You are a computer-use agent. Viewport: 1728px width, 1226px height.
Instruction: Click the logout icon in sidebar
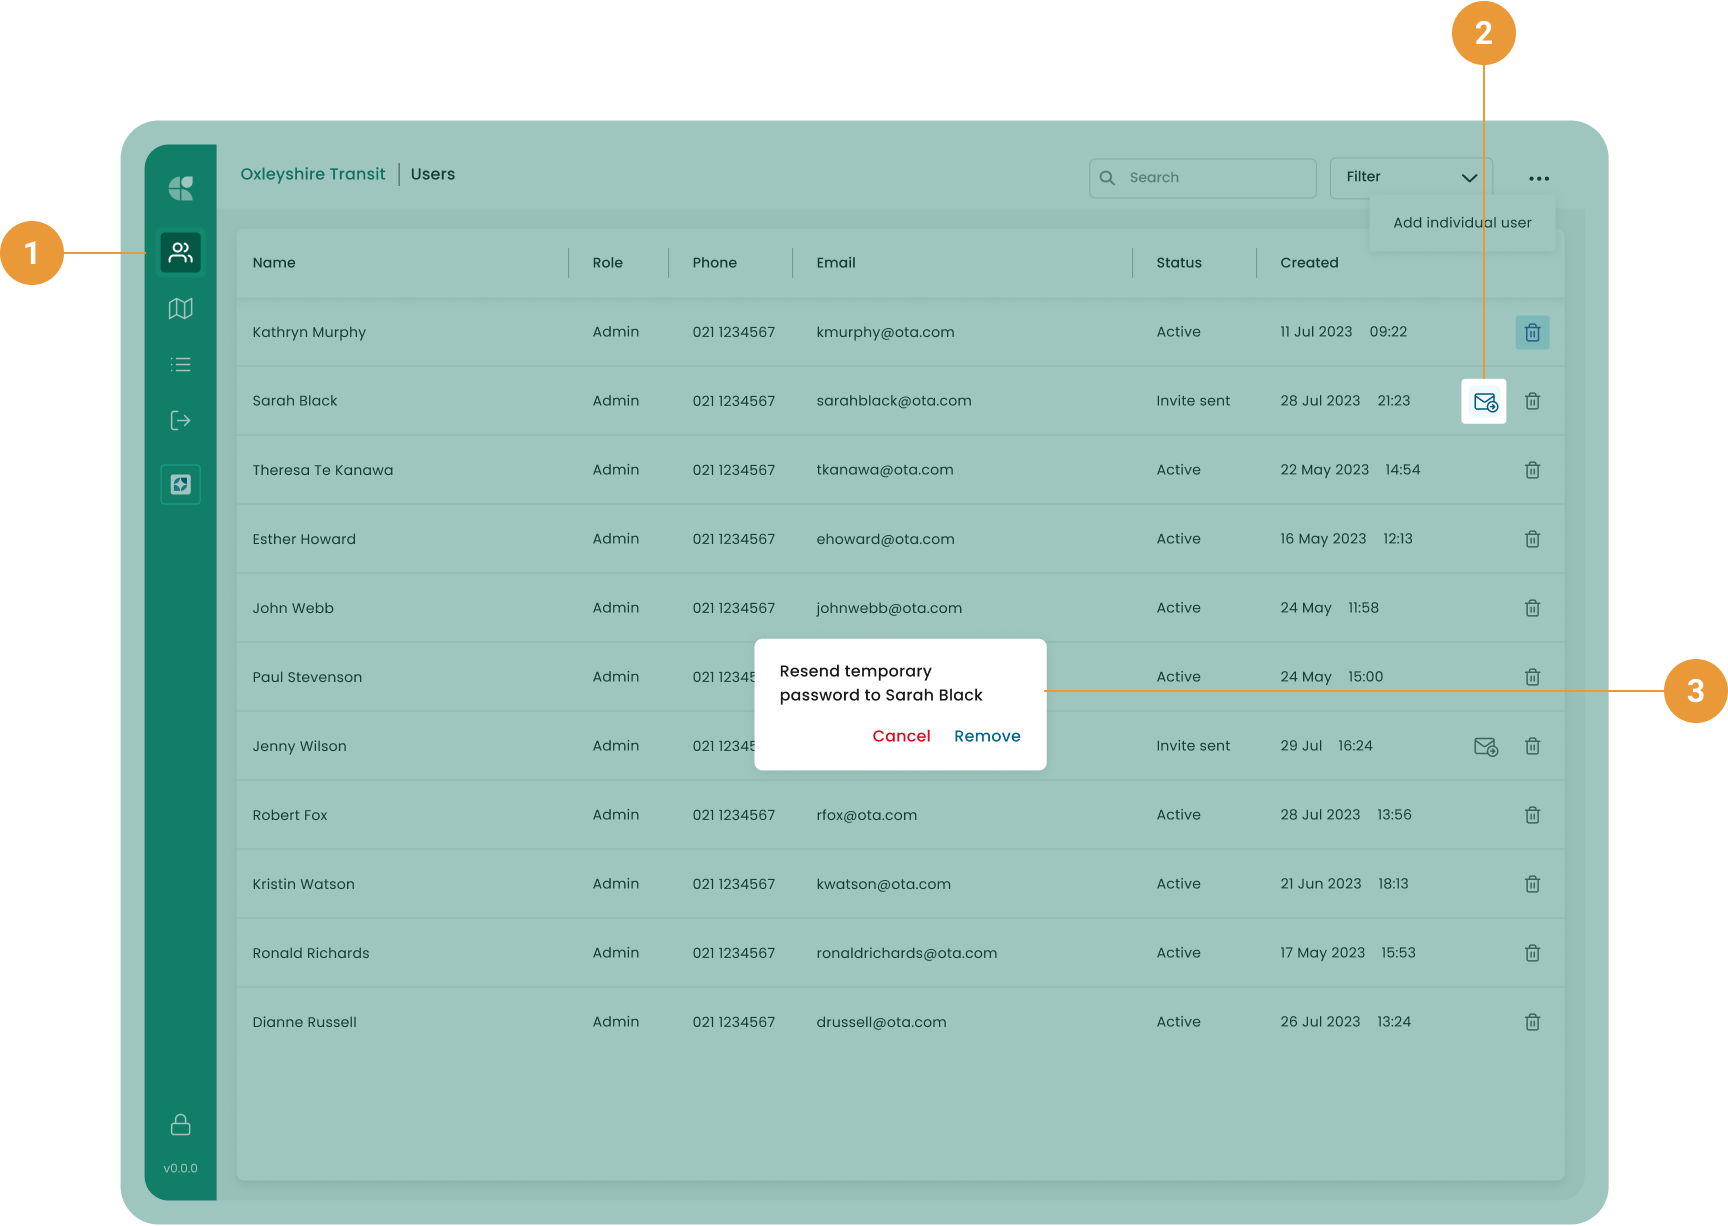180,421
